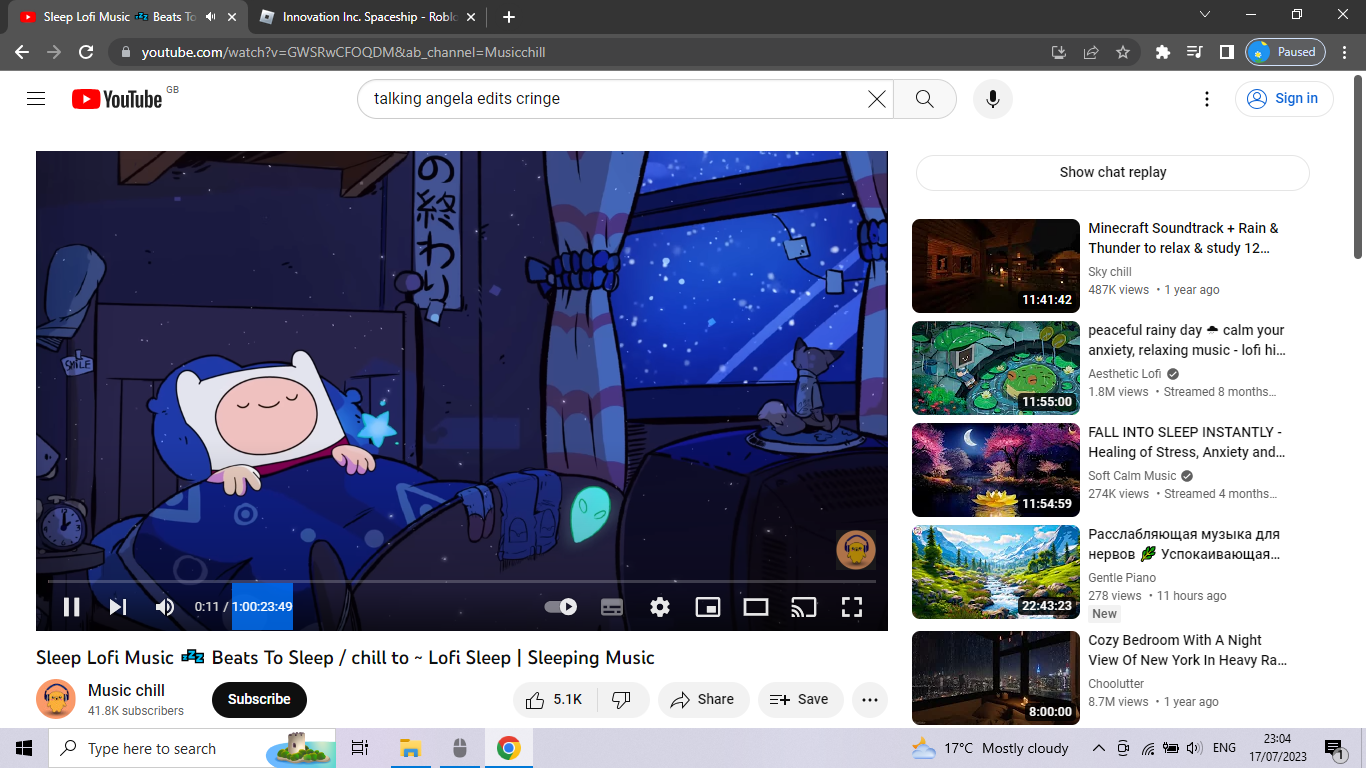Open Windows Start menu
The width and height of the screenshot is (1366, 768).
24,748
